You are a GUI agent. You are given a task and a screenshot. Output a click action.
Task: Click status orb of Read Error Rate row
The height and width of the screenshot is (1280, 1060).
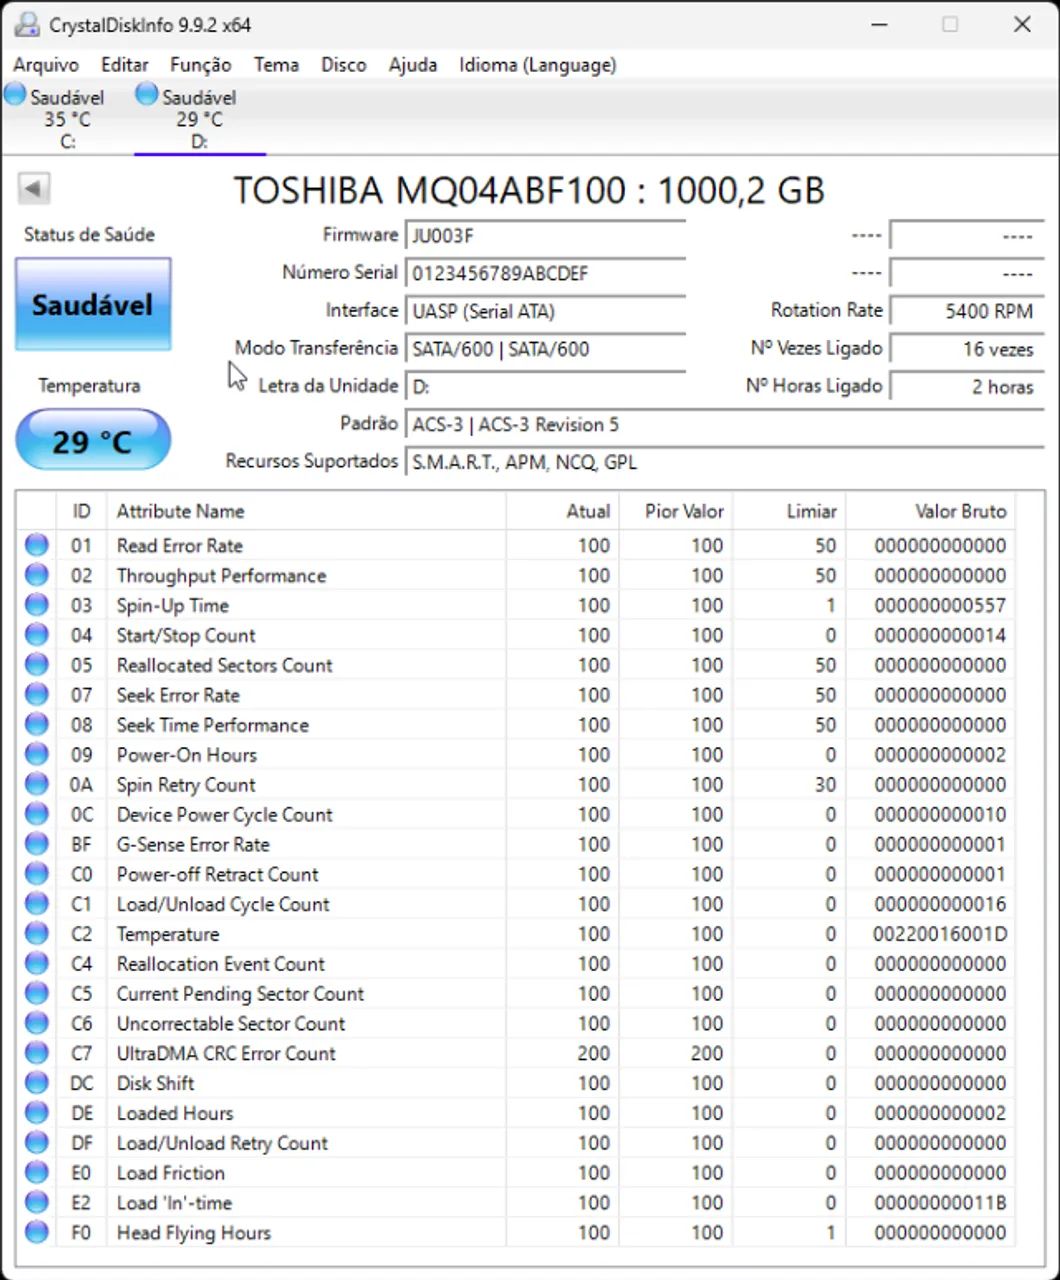pos(37,545)
